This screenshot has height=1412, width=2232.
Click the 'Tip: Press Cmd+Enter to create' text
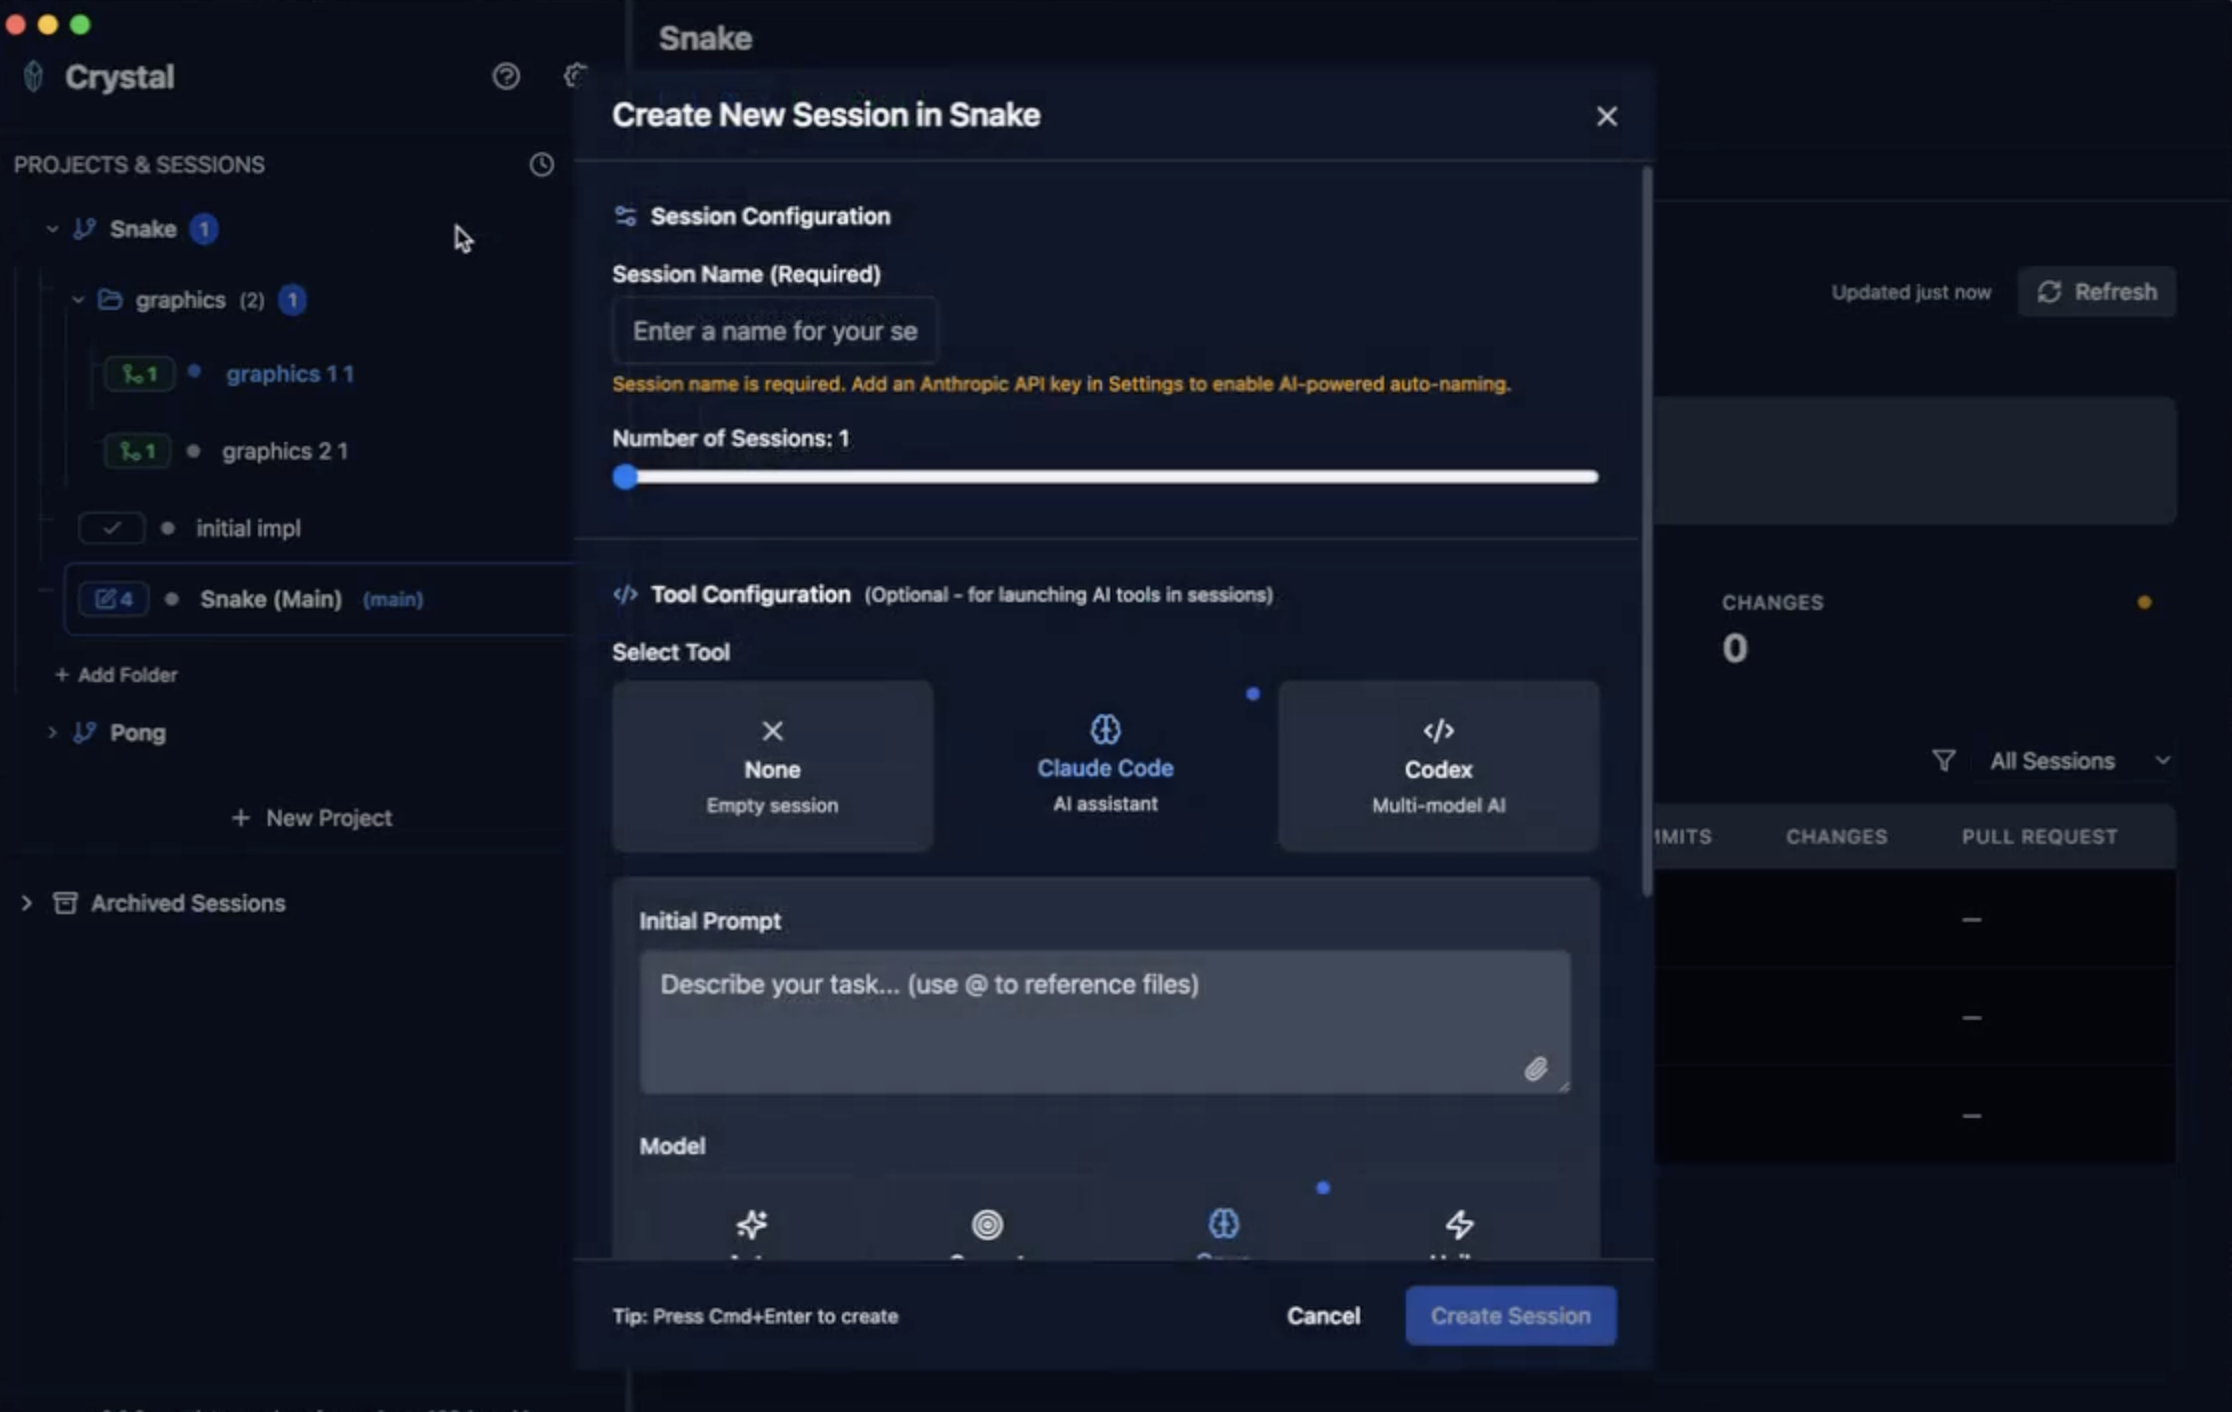(755, 1316)
